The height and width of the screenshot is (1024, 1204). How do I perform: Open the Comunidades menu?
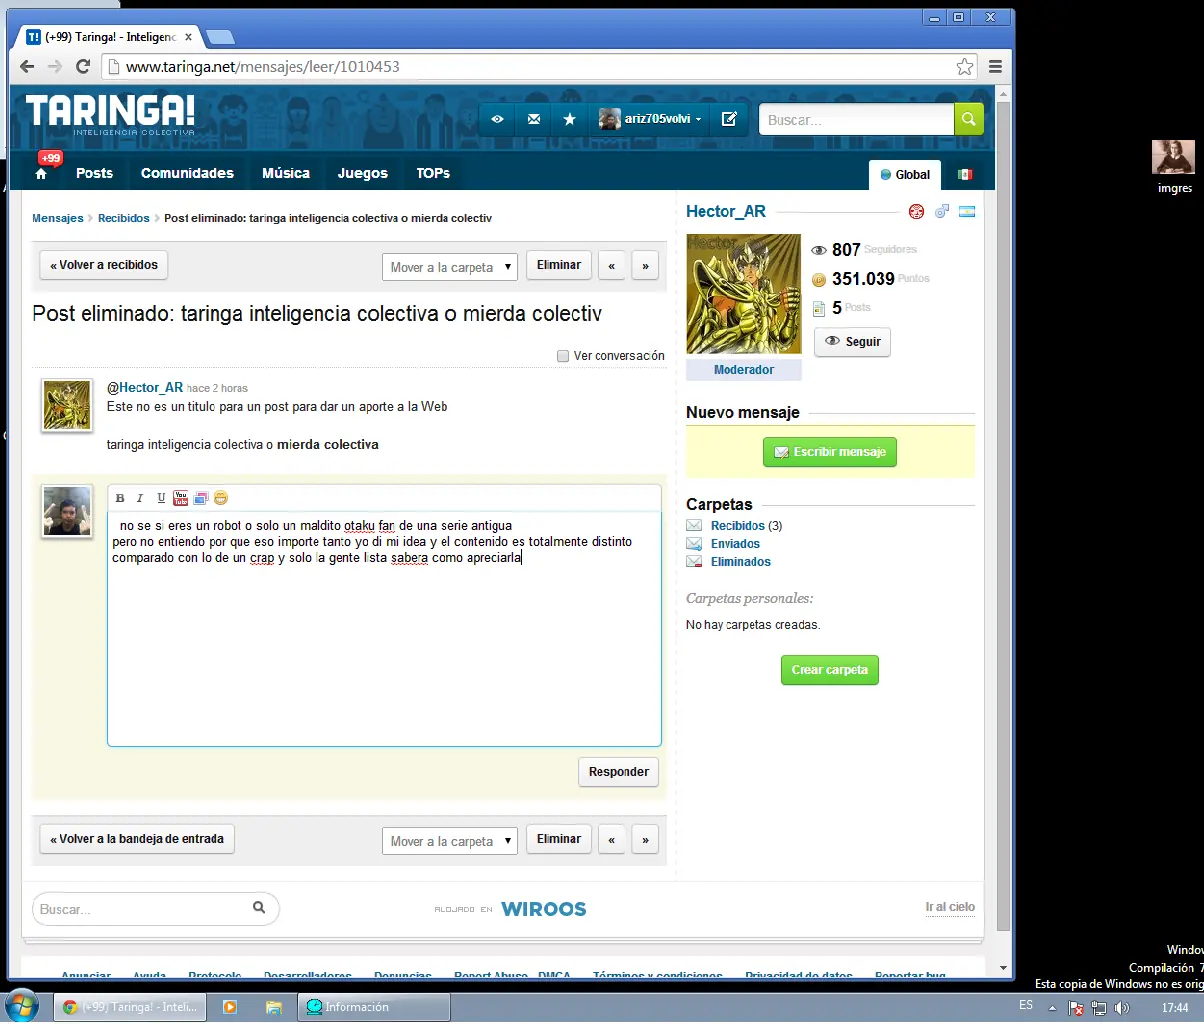(187, 173)
